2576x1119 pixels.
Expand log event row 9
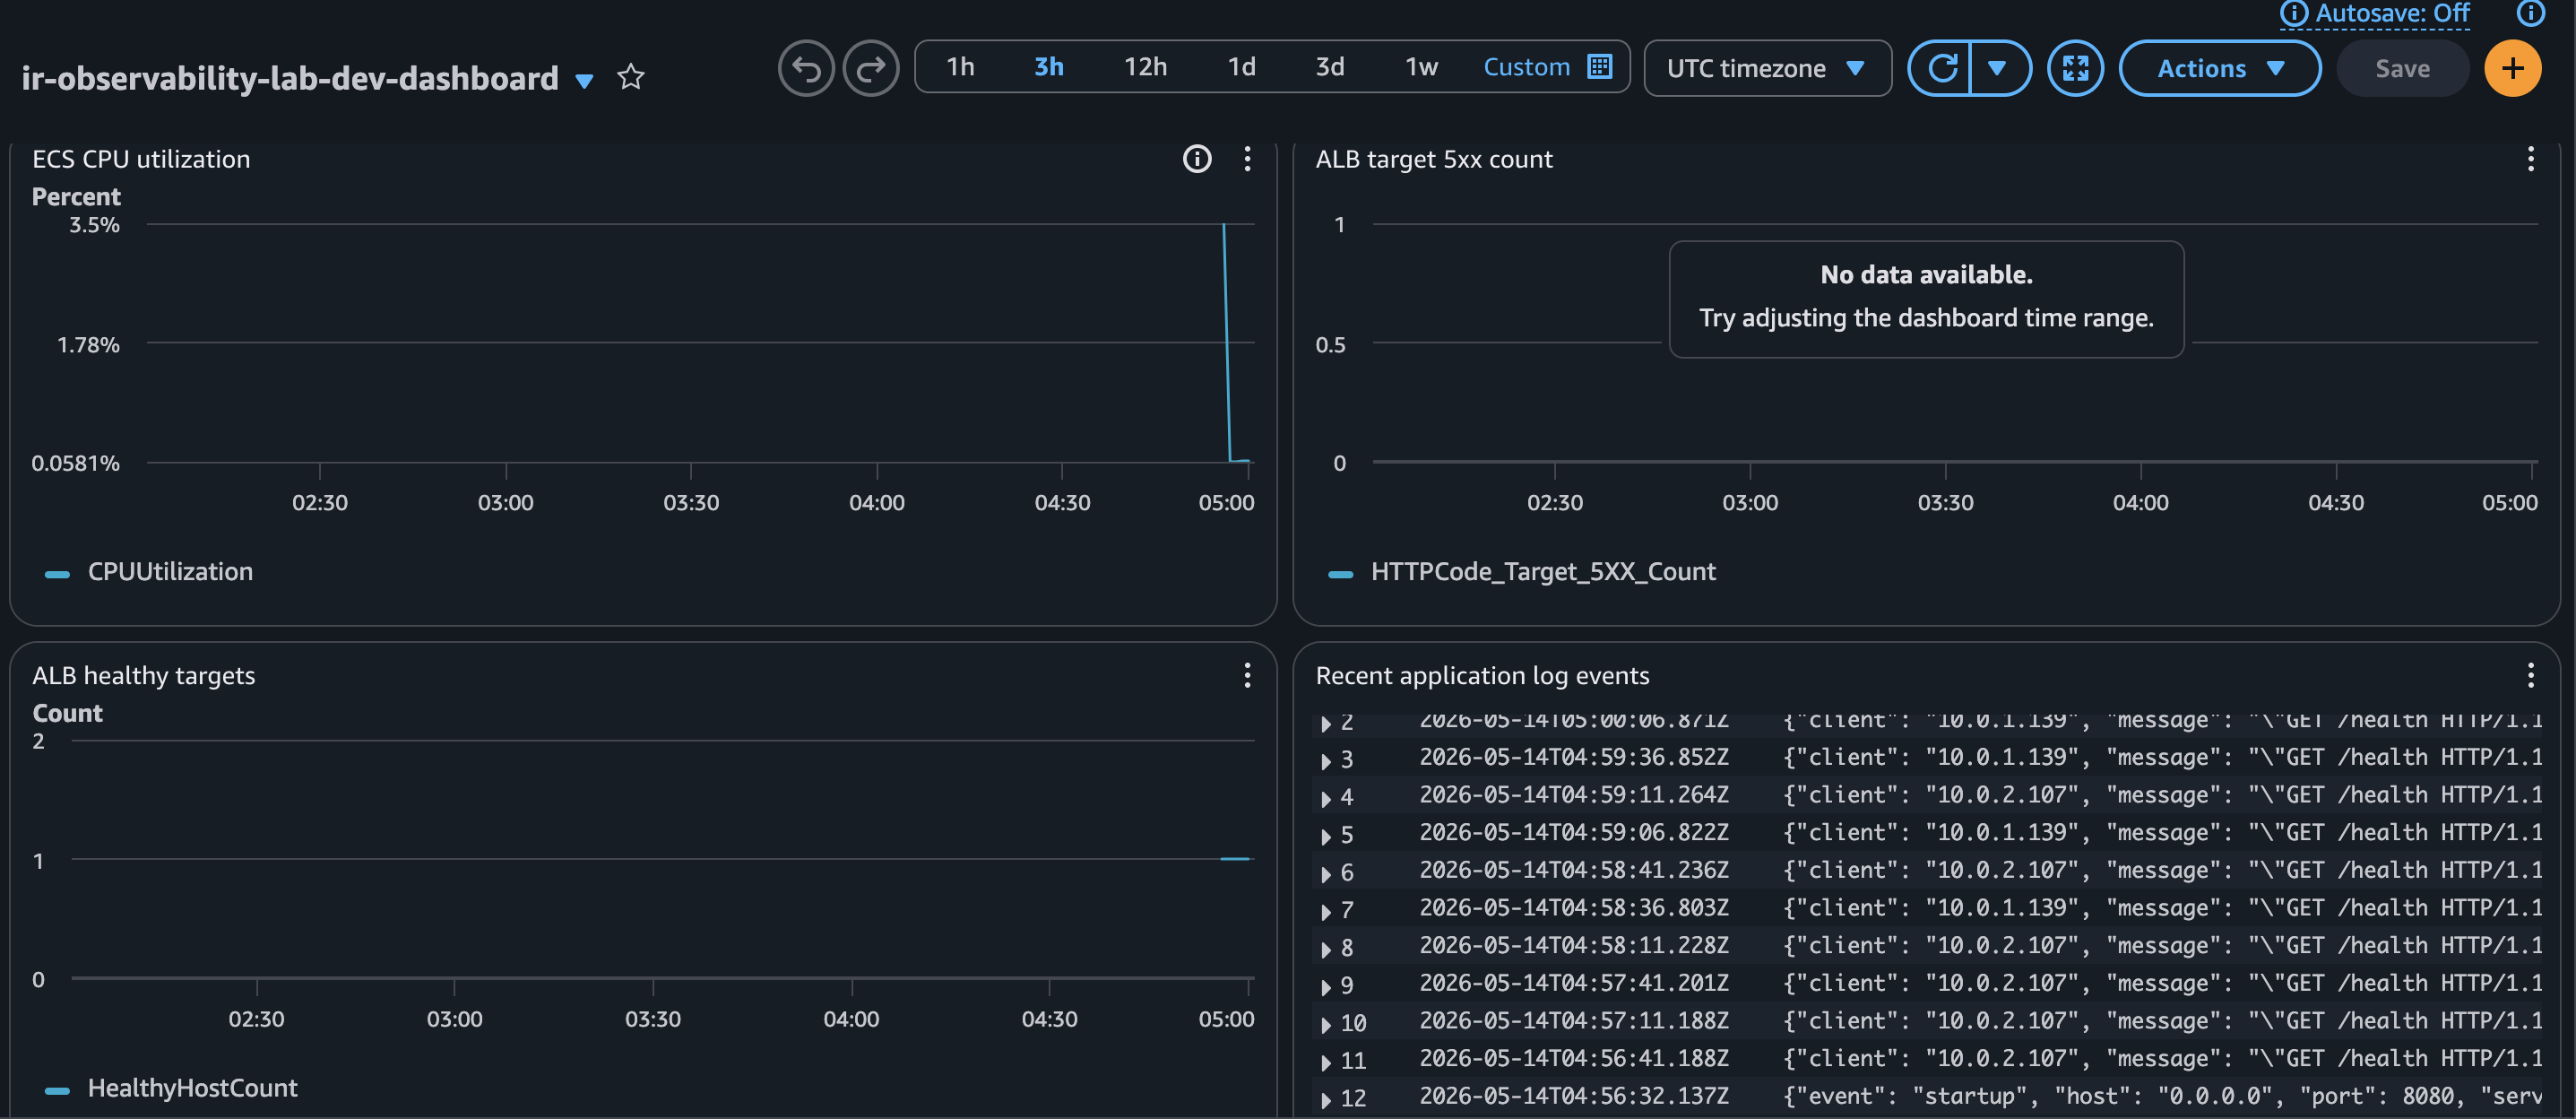tap(1326, 987)
